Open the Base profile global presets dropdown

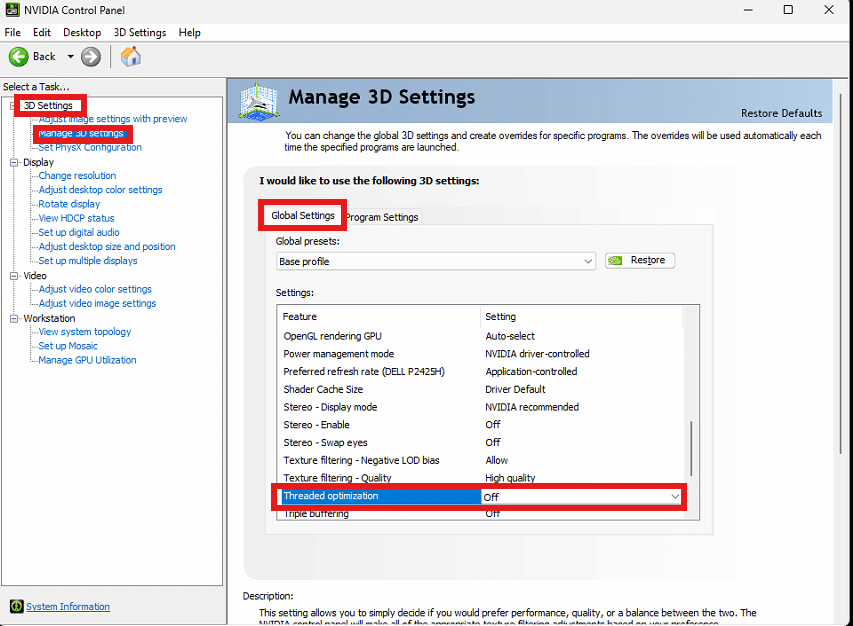tap(436, 261)
